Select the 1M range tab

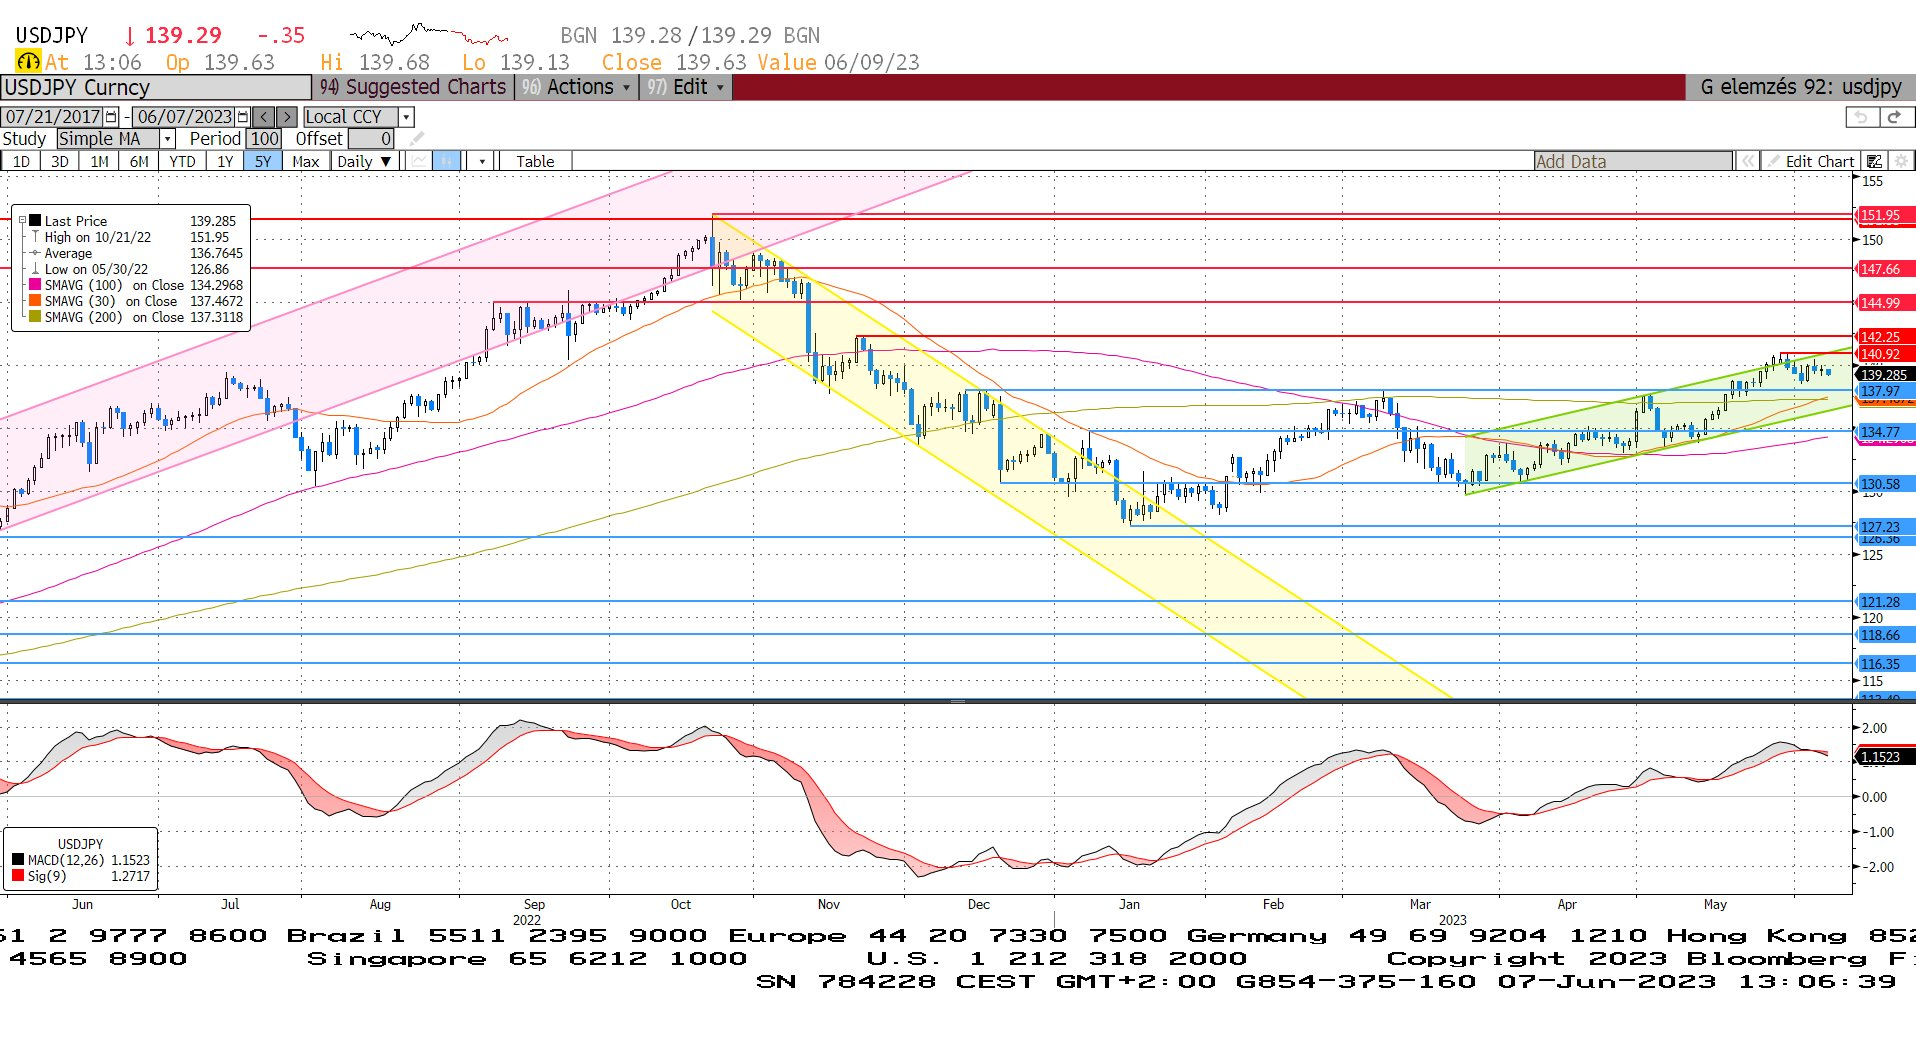[99, 161]
